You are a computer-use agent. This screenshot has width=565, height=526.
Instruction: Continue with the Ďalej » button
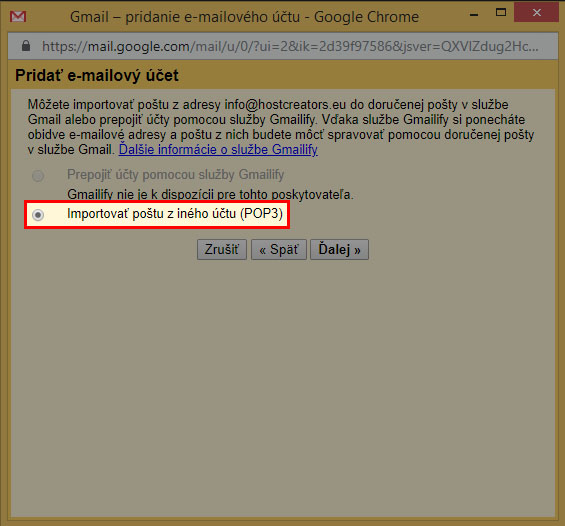[x=339, y=249]
